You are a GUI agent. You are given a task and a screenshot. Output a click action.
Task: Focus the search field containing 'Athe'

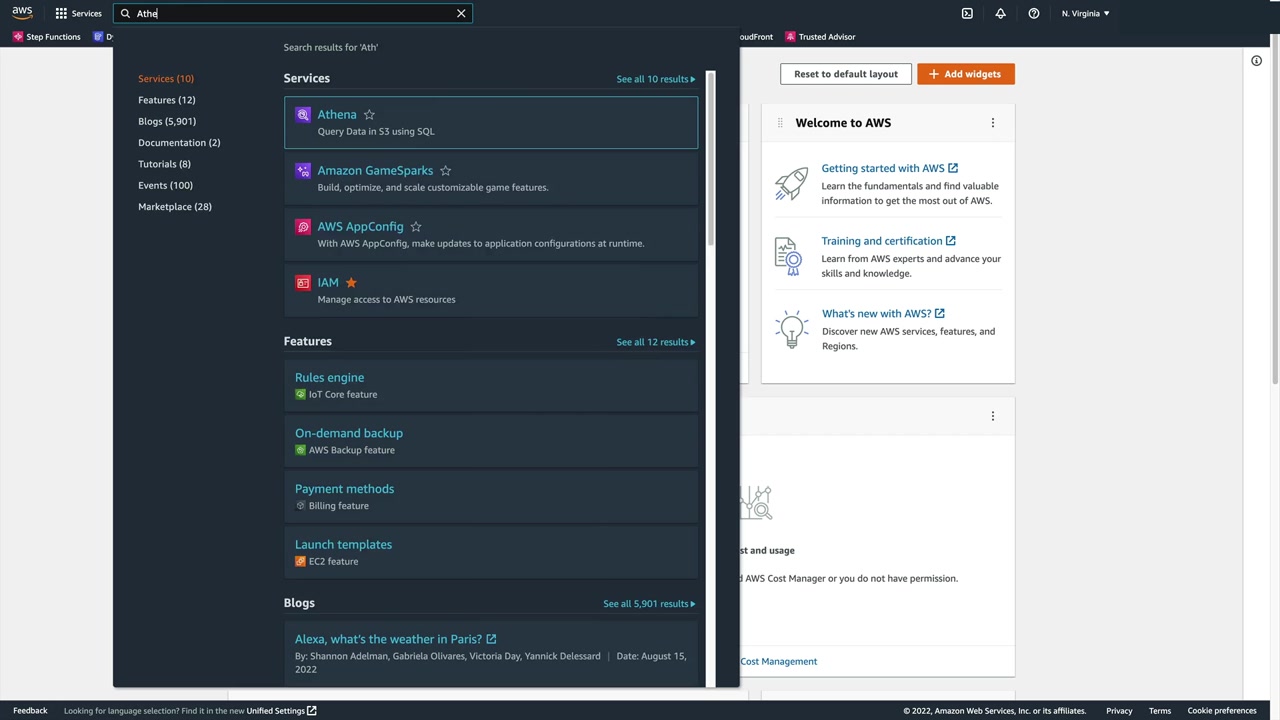pyautogui.click(x=293, y=13)
